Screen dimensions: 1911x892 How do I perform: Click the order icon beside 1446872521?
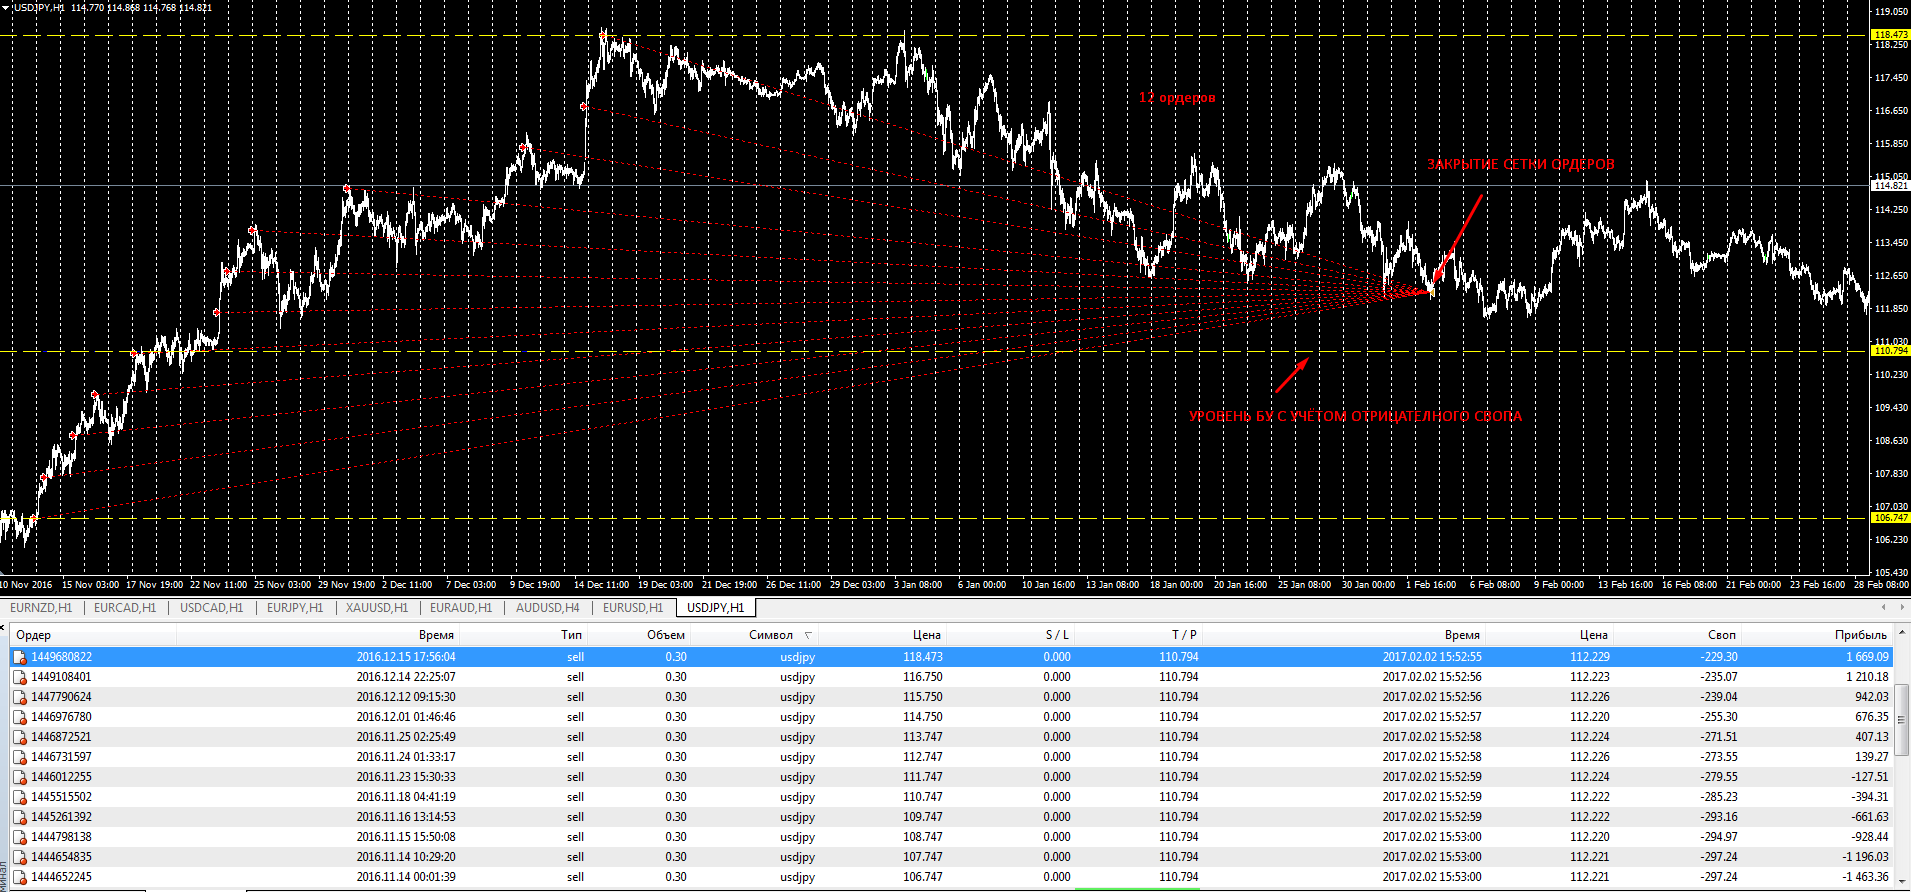coord(20,737)
